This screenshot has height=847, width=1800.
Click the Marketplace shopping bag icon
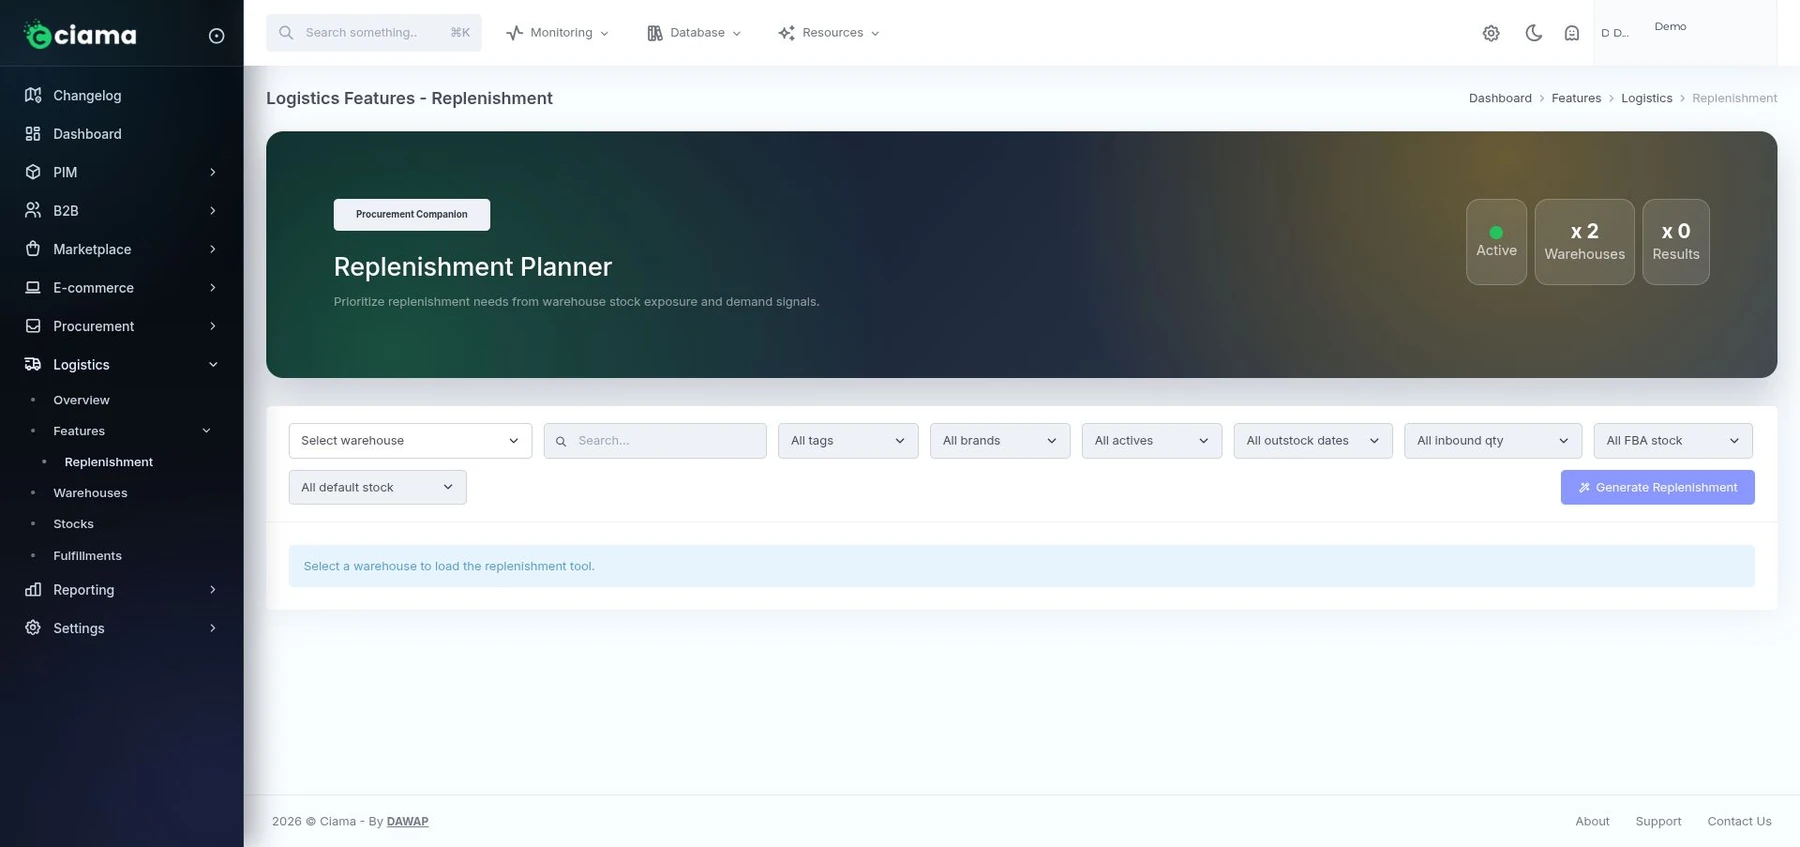(x=33, y=249)
